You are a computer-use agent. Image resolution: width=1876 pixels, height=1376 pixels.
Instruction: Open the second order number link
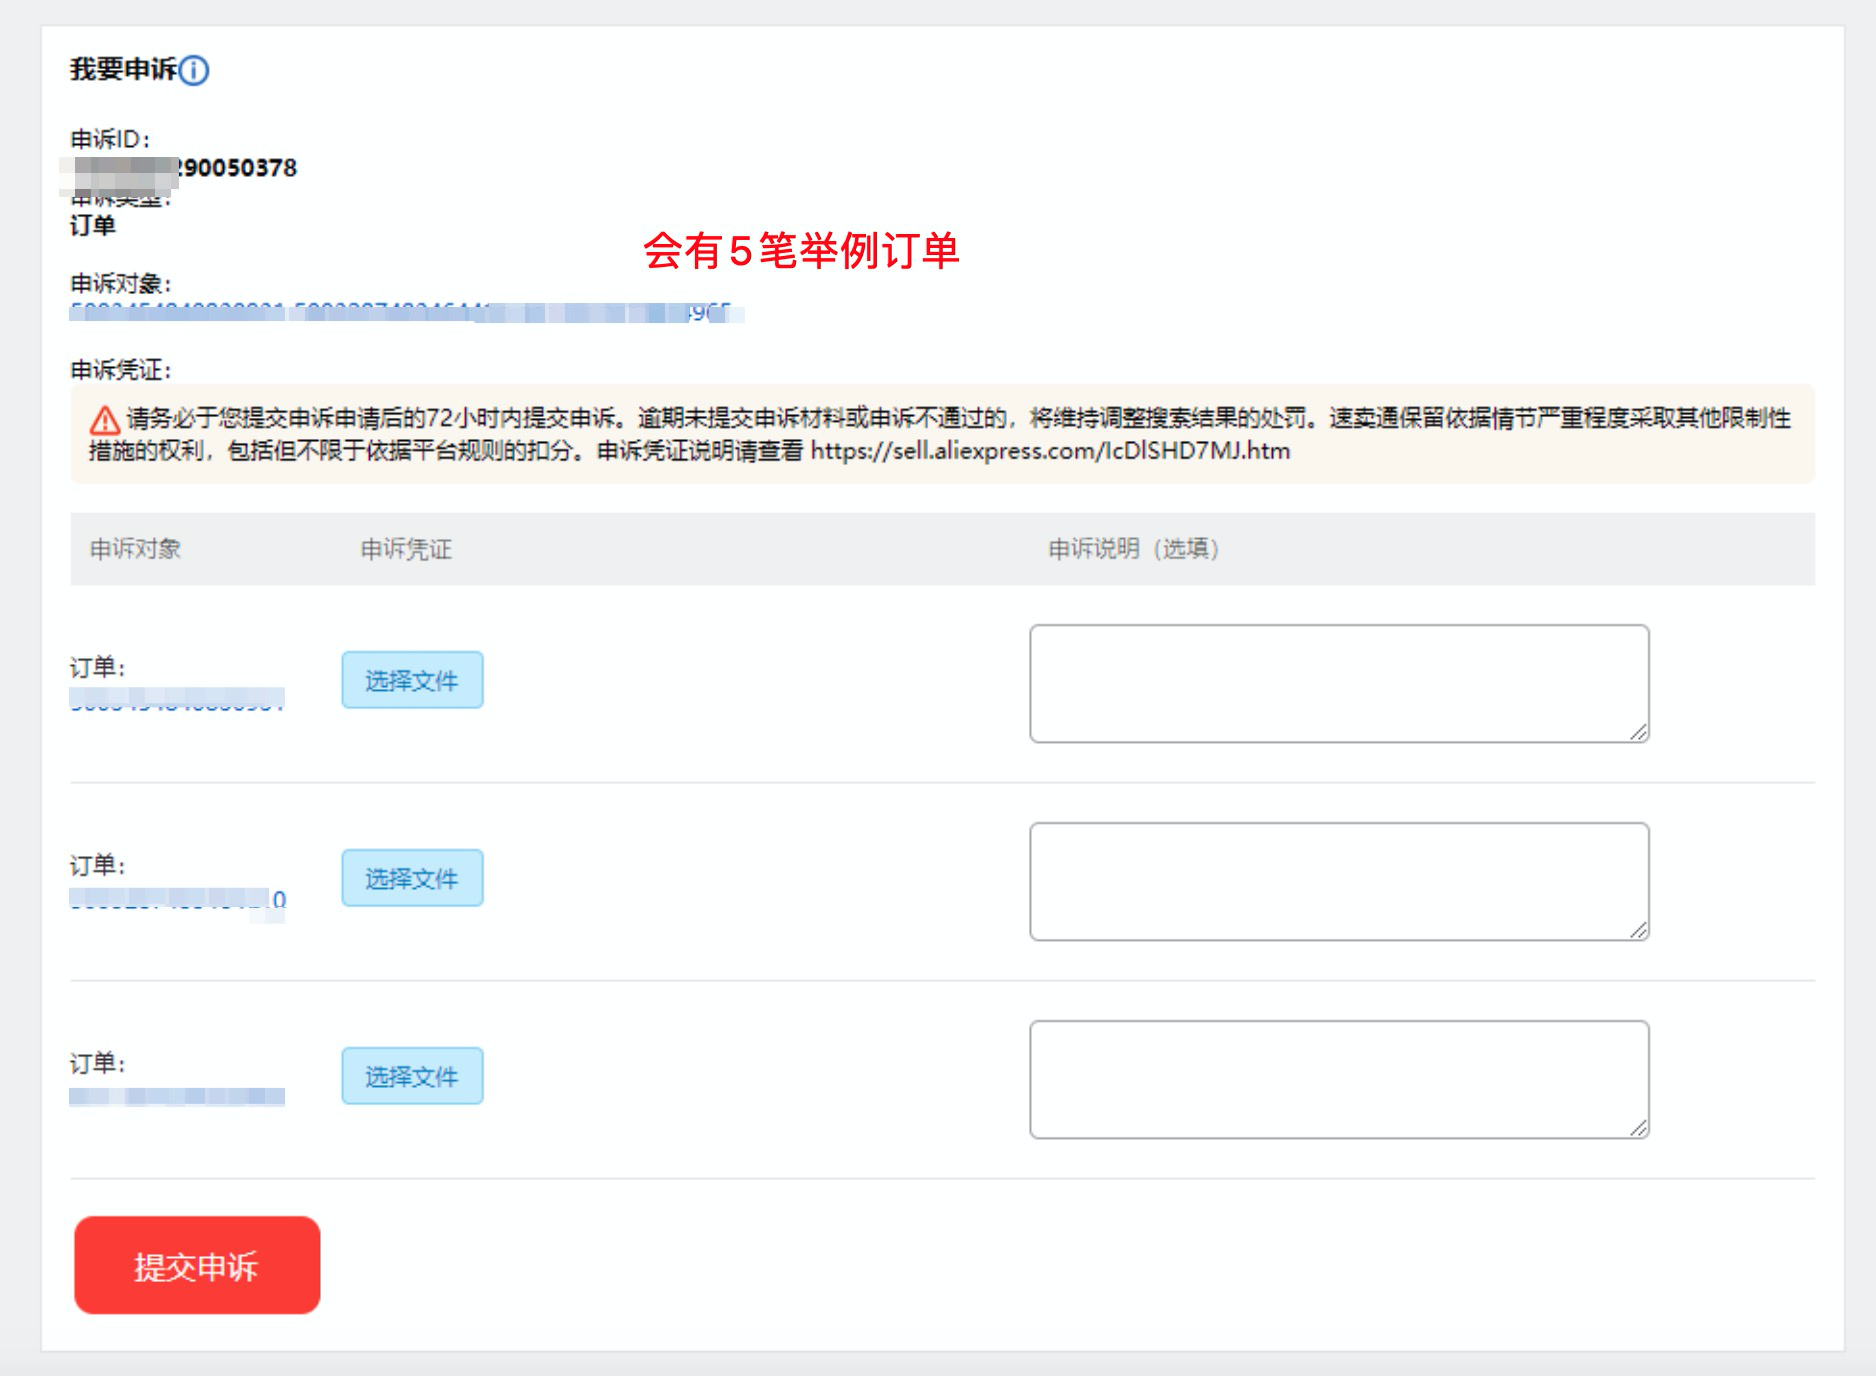tap(177, 898)
